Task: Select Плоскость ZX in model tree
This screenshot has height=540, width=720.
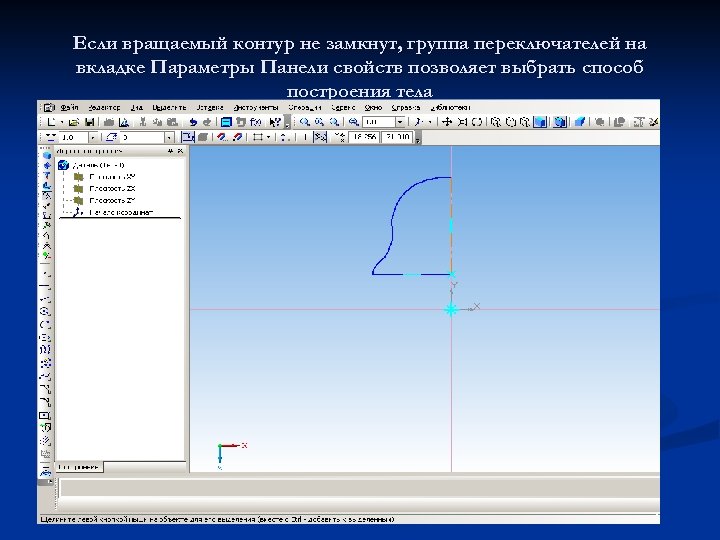Action: click(x=112, y=189)
